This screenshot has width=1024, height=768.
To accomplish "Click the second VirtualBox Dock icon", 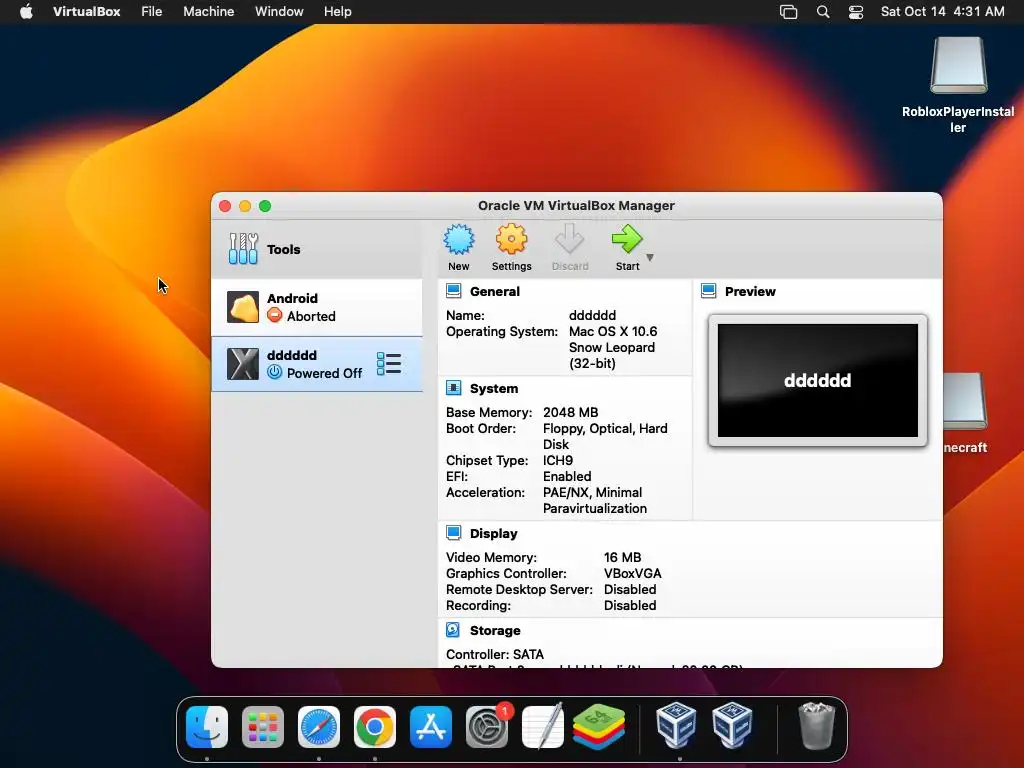I will (x=732, y=725).
